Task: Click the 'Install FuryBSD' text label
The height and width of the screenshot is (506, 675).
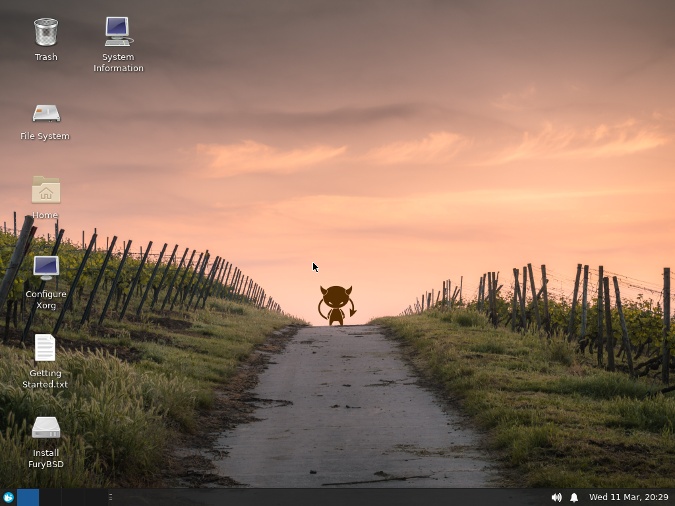Action: pos(46,458)
